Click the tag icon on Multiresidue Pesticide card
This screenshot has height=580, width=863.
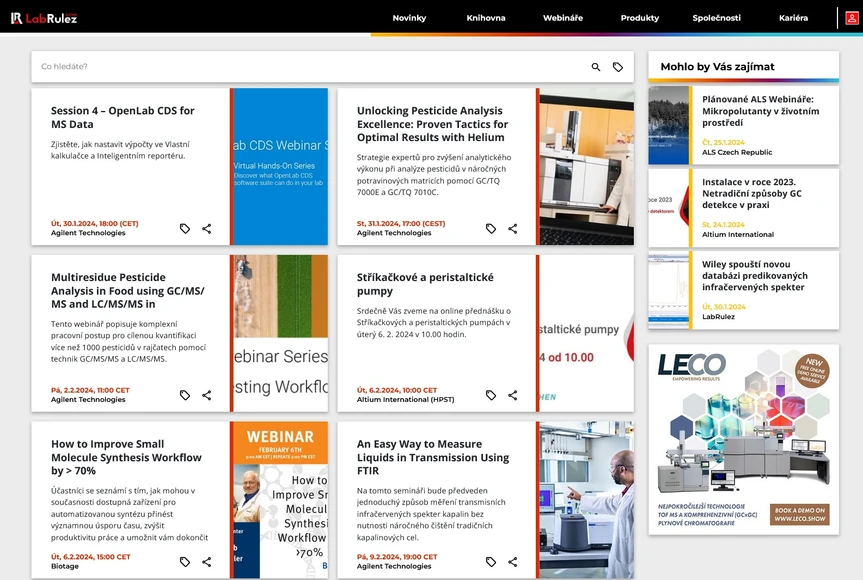[x=184, y=395]
